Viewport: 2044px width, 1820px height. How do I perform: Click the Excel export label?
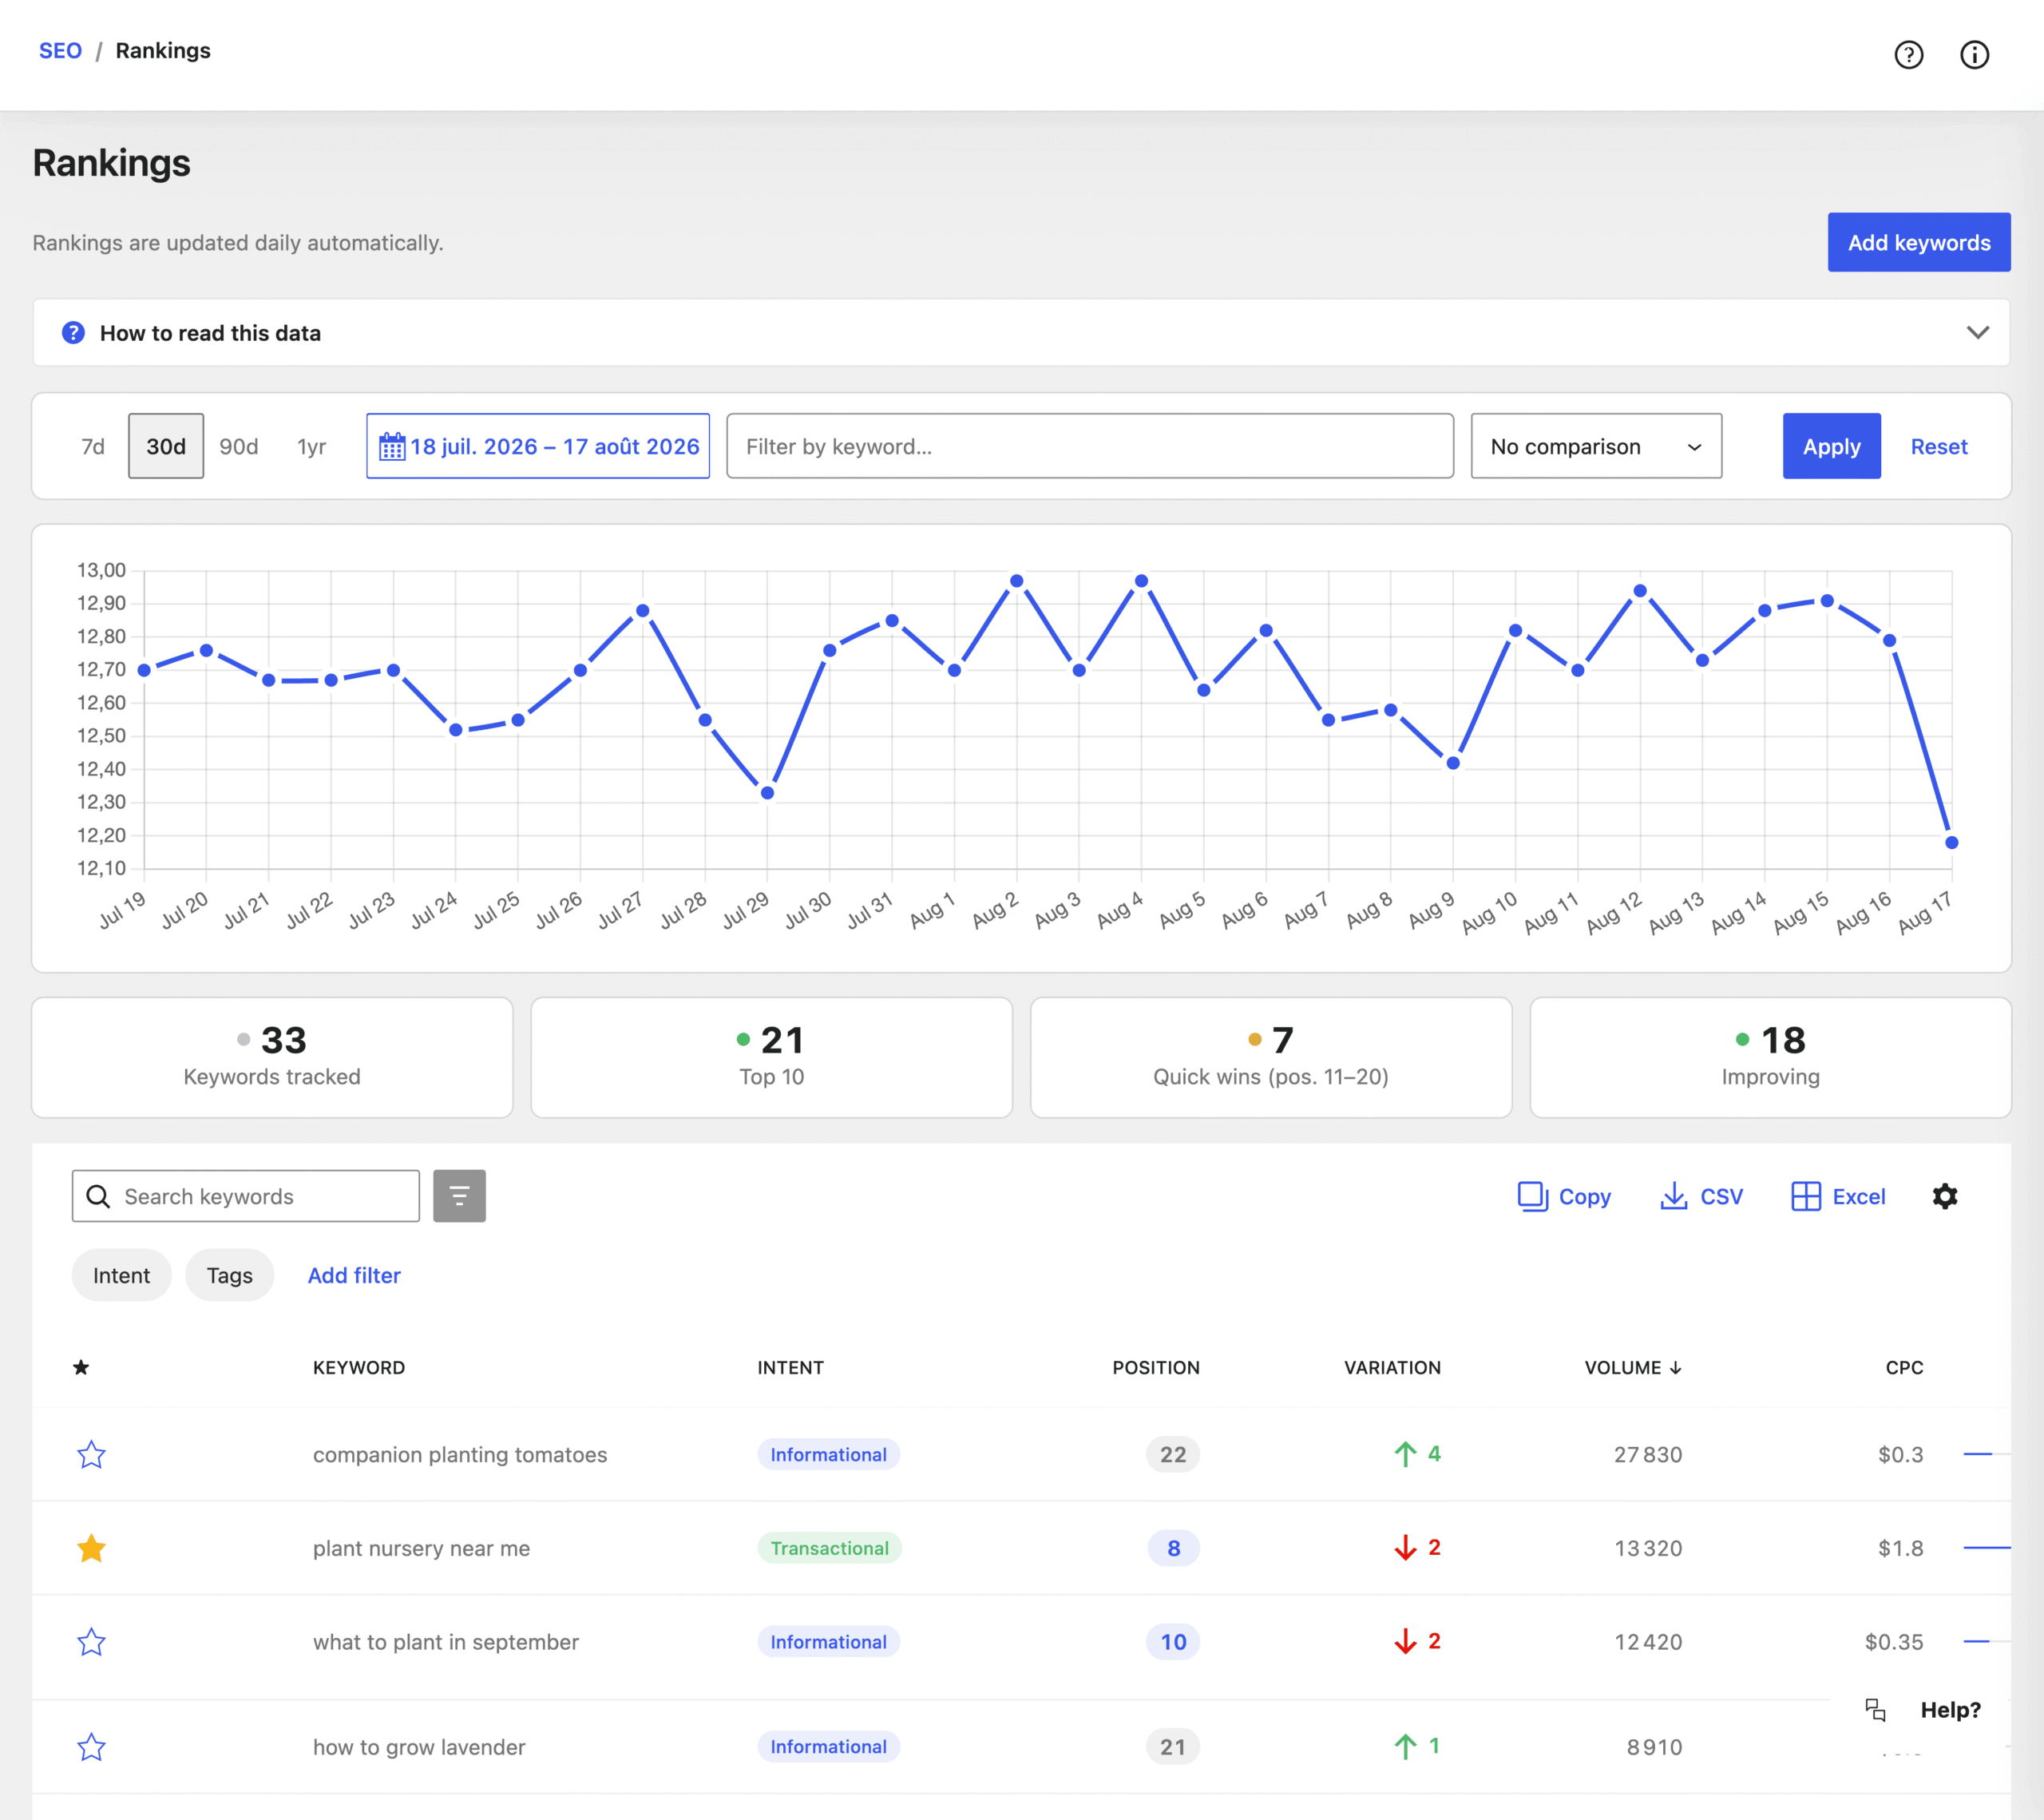[1859, 1196]
